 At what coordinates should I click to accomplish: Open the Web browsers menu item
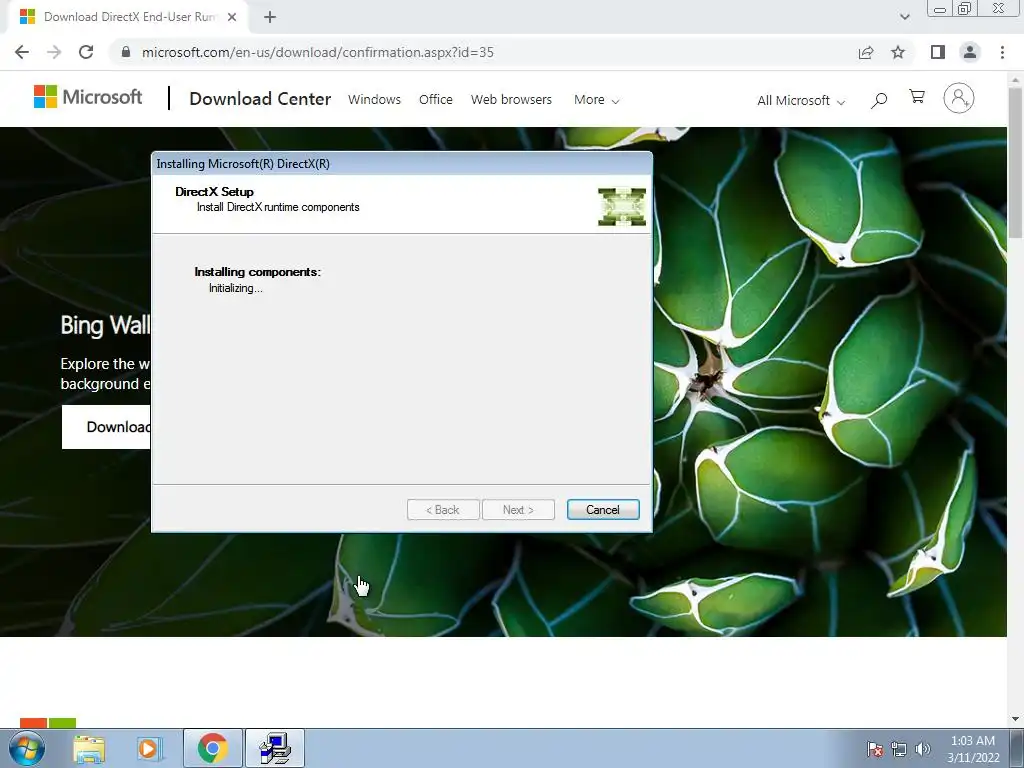click(511, 99)
